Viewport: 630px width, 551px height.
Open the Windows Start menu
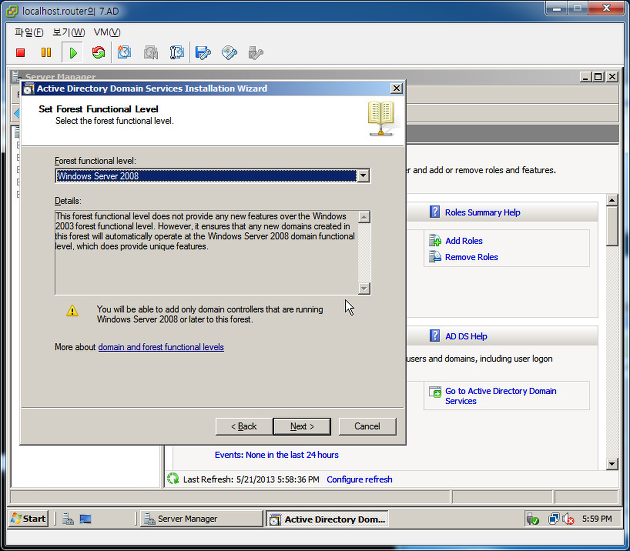(28, 519)
